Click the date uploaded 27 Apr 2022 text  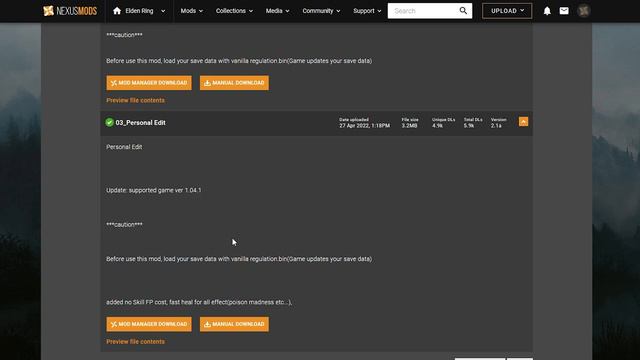pos(364,126)
